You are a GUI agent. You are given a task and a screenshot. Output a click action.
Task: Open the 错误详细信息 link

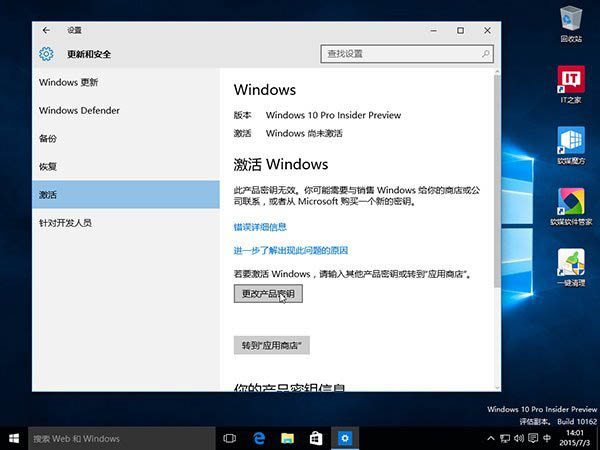(x=260, y=227)
